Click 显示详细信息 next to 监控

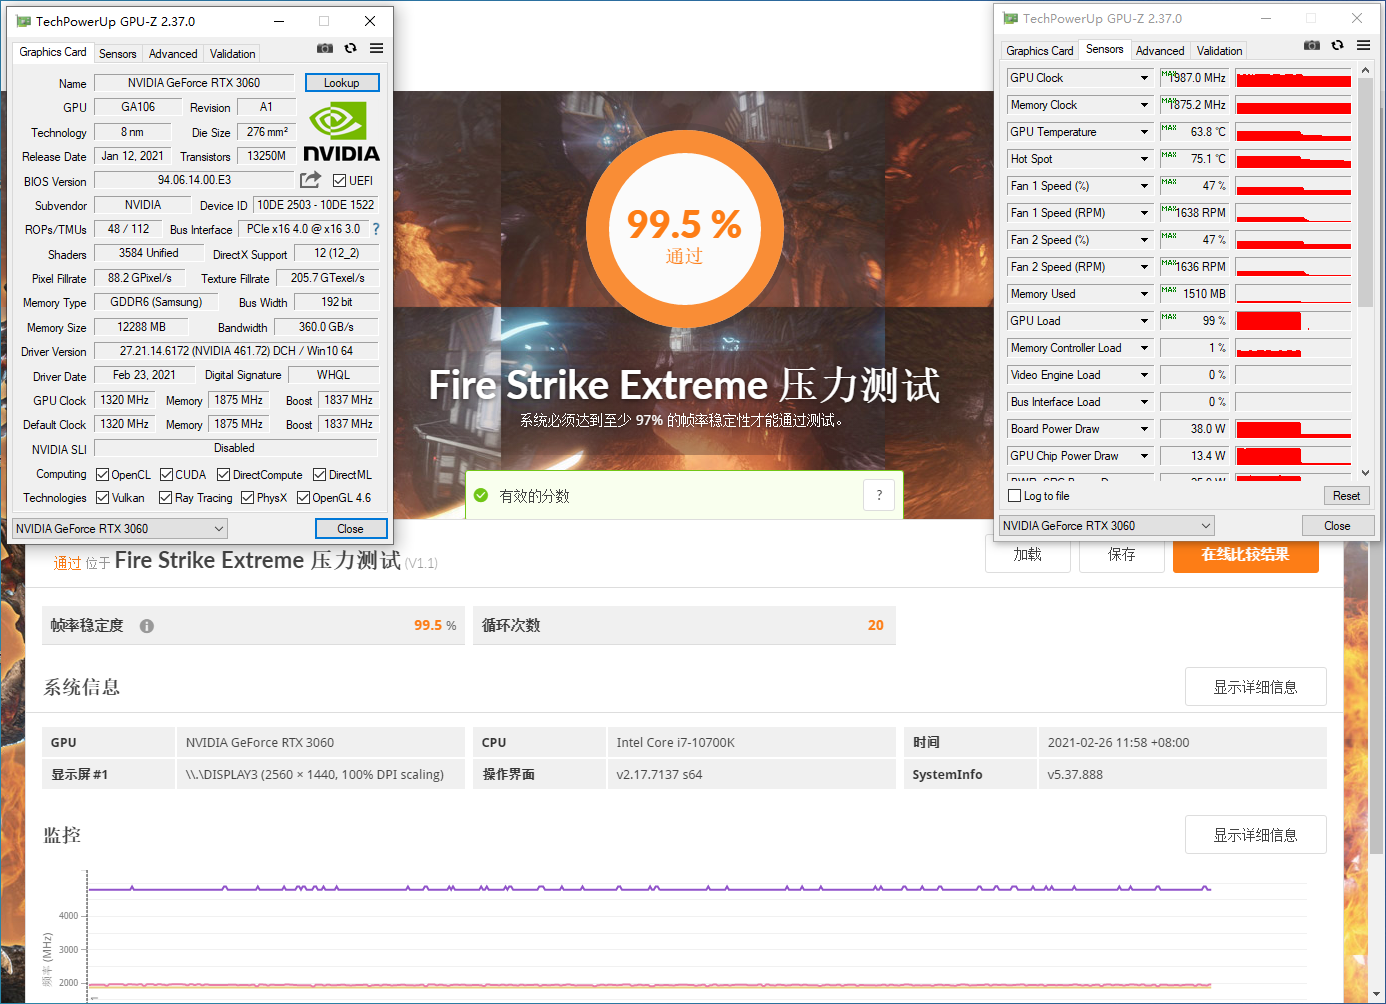pos(1256,835)
